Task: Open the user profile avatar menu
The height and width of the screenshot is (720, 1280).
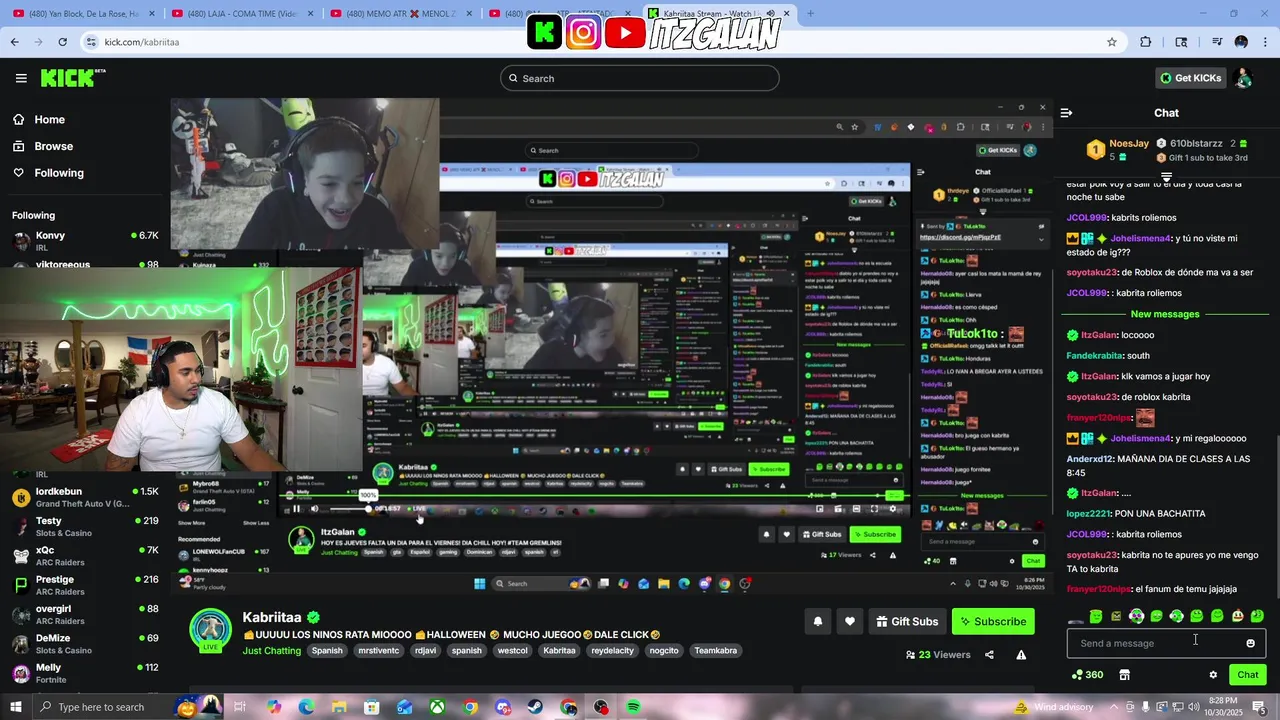Action: click(x=1243, y=78)
